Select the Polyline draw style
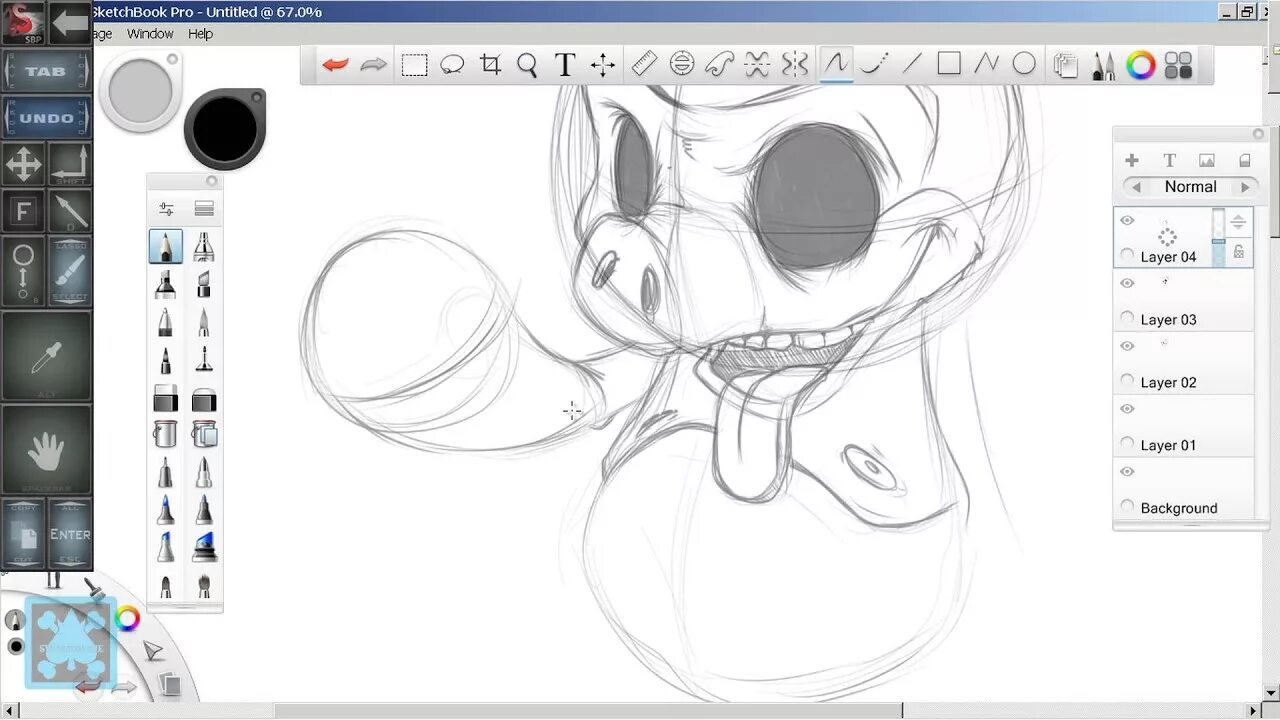The width and height of the screenshot is (1280, 720). pos(987,65)
